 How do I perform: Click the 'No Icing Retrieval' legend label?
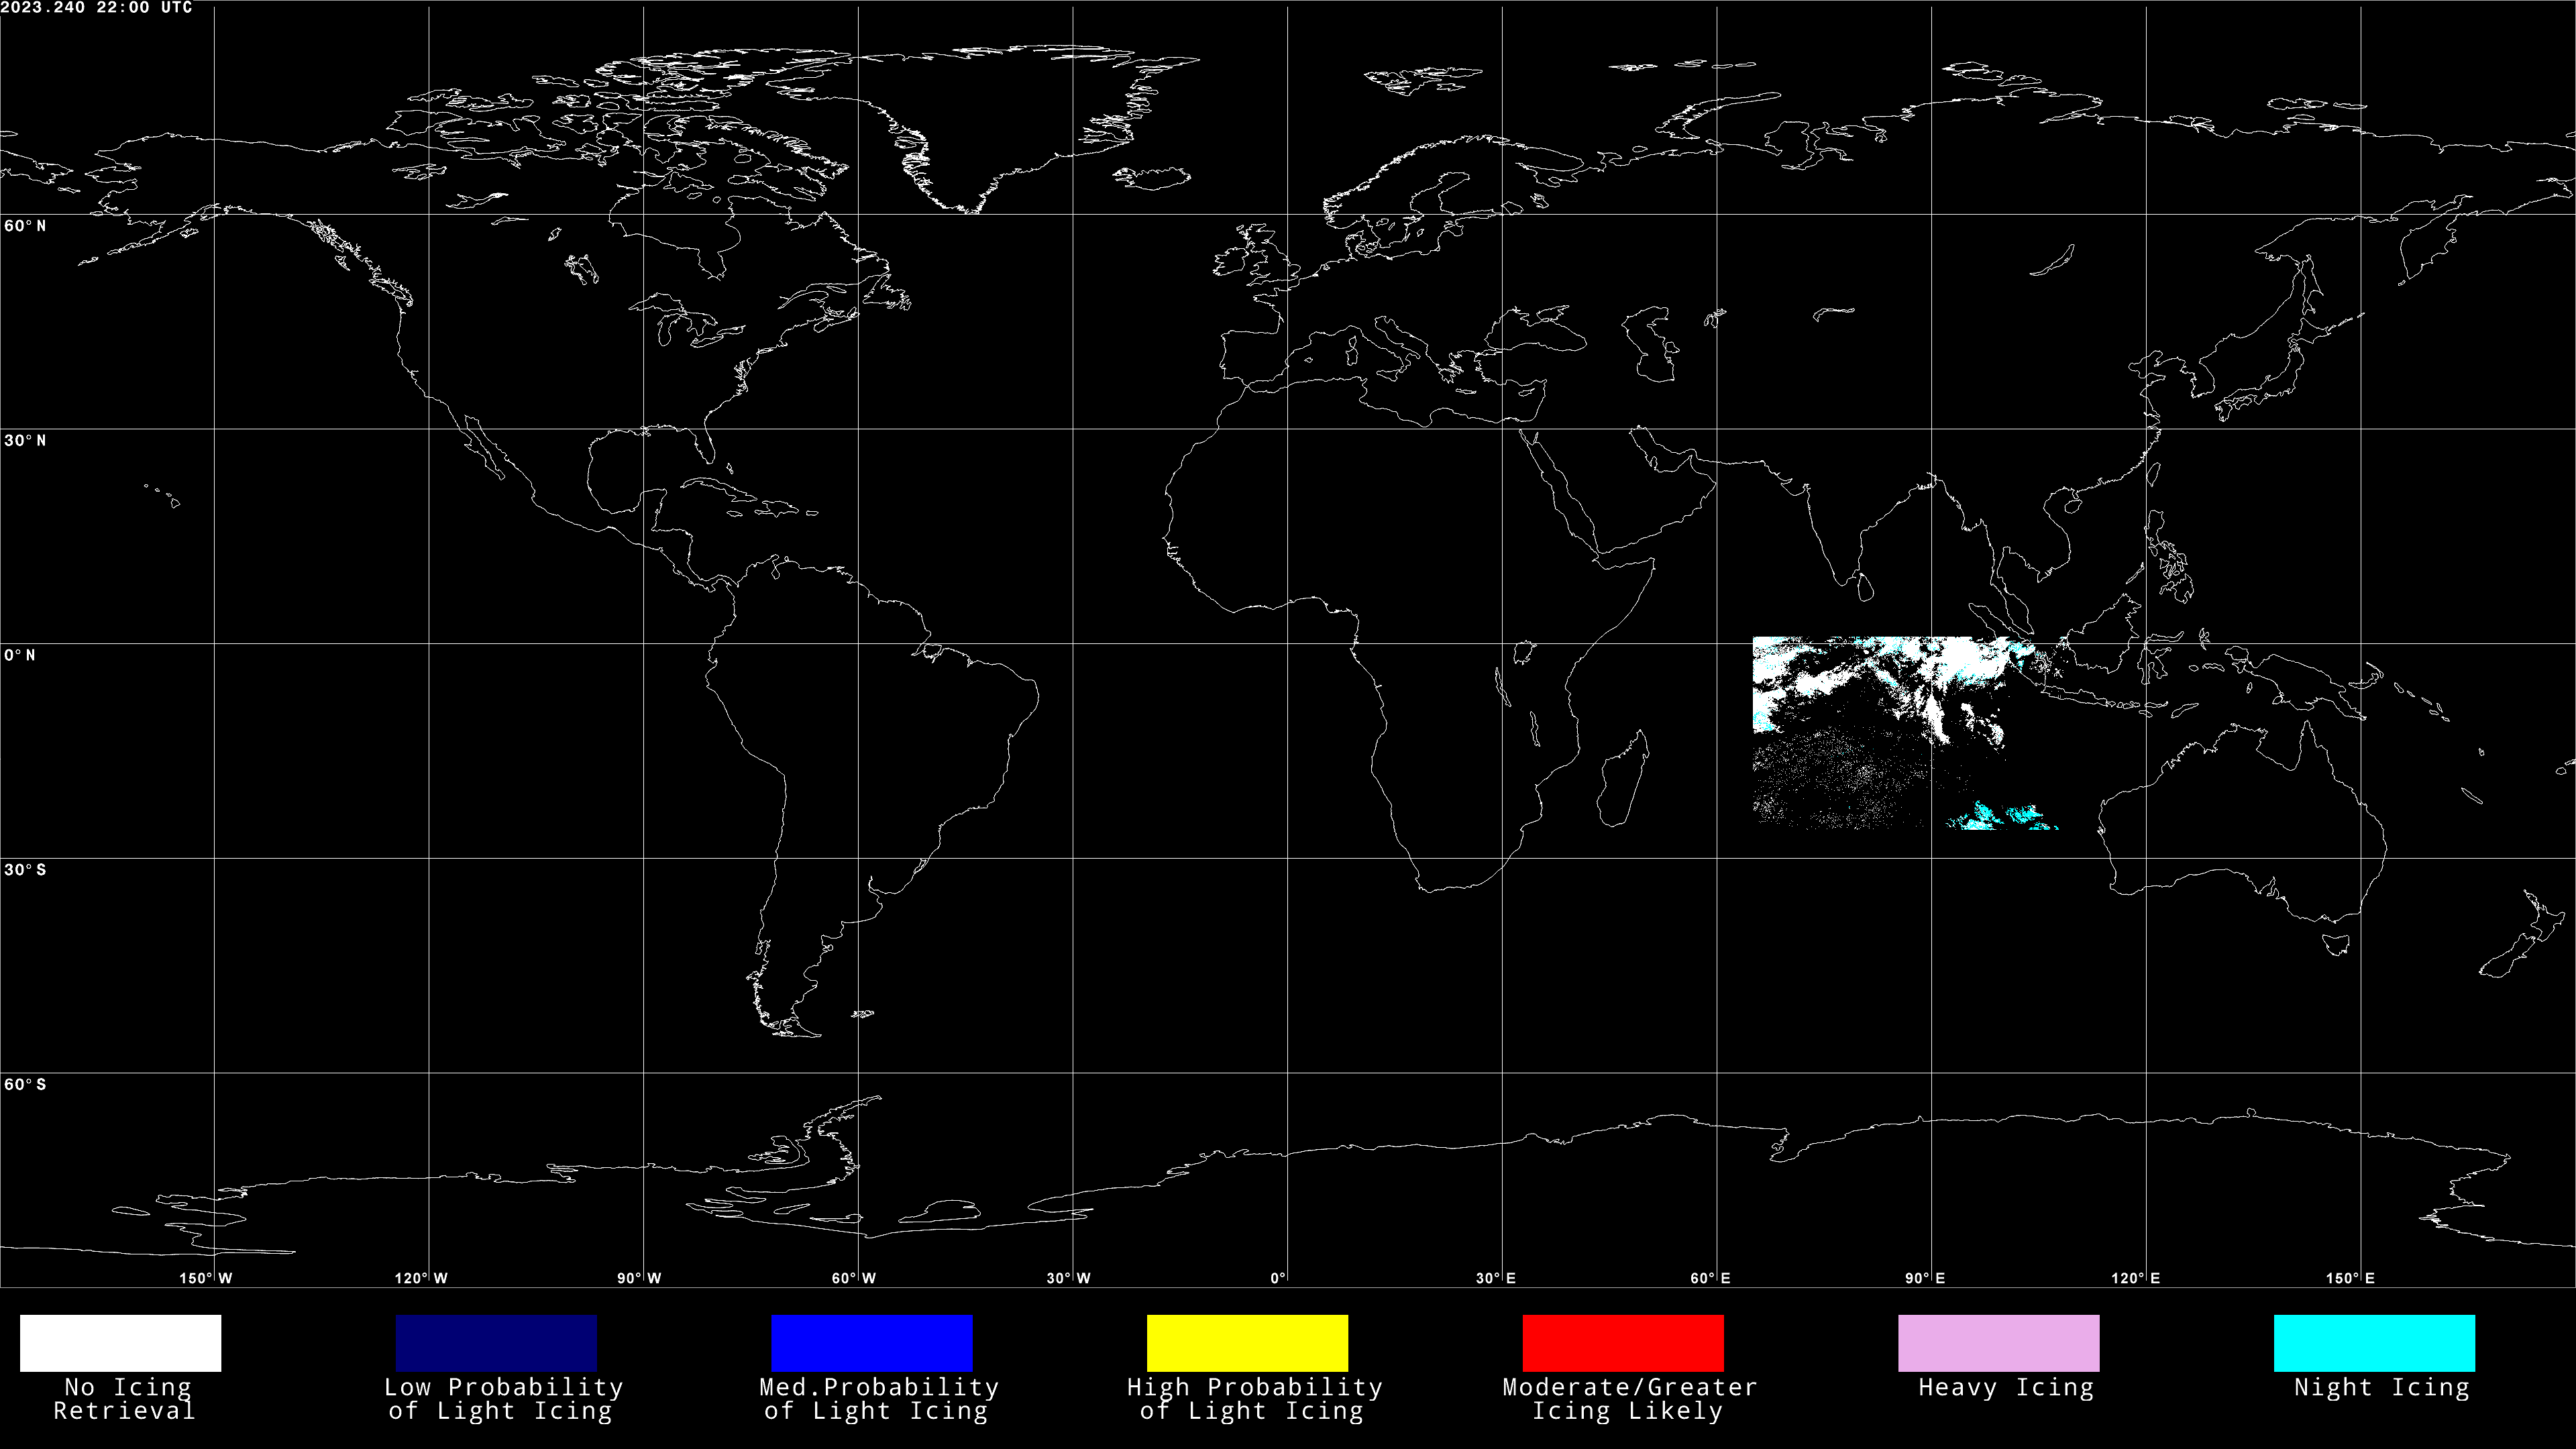(x=124, y=1399)
